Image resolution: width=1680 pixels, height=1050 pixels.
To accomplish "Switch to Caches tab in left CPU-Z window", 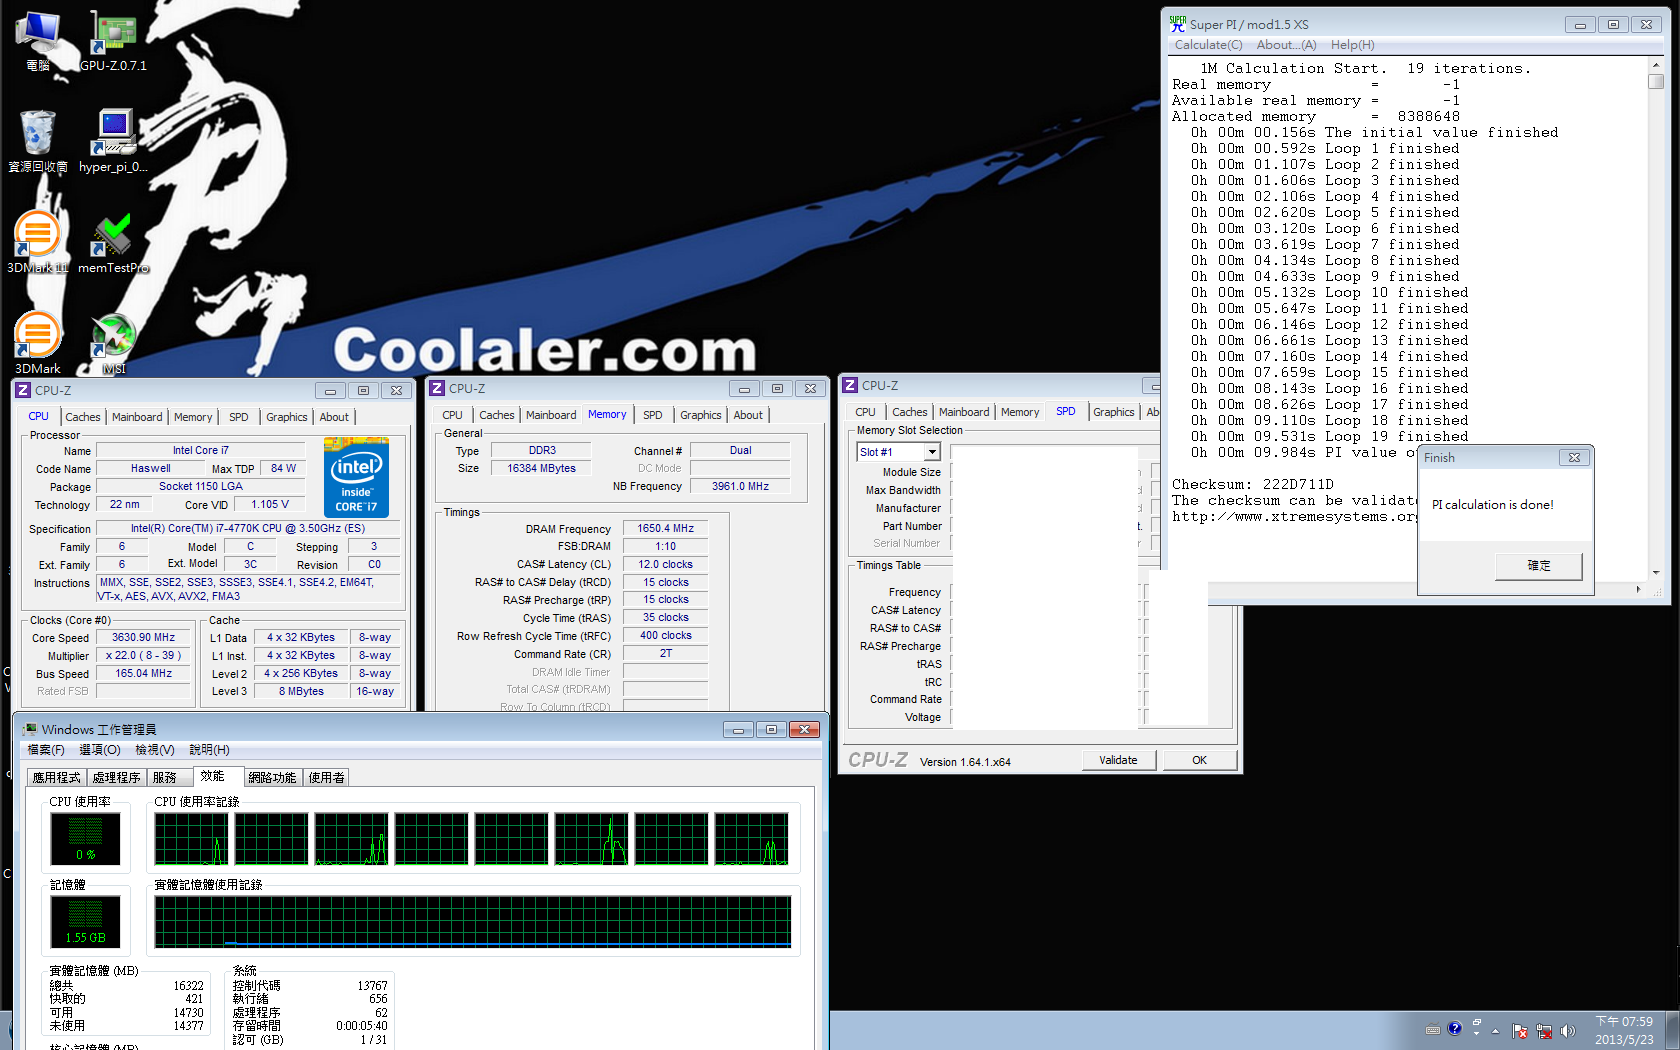I will point(83,417).
